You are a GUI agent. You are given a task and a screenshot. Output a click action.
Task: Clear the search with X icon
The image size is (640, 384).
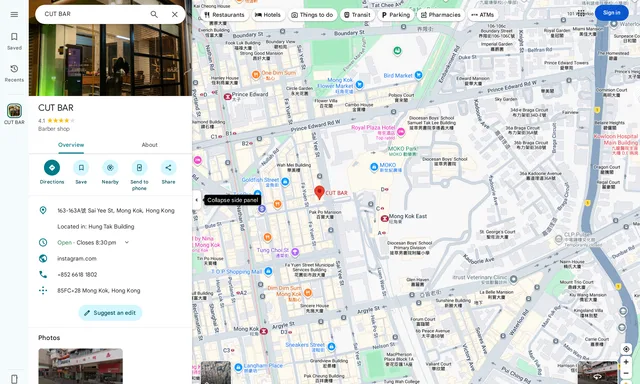(175, 14)
